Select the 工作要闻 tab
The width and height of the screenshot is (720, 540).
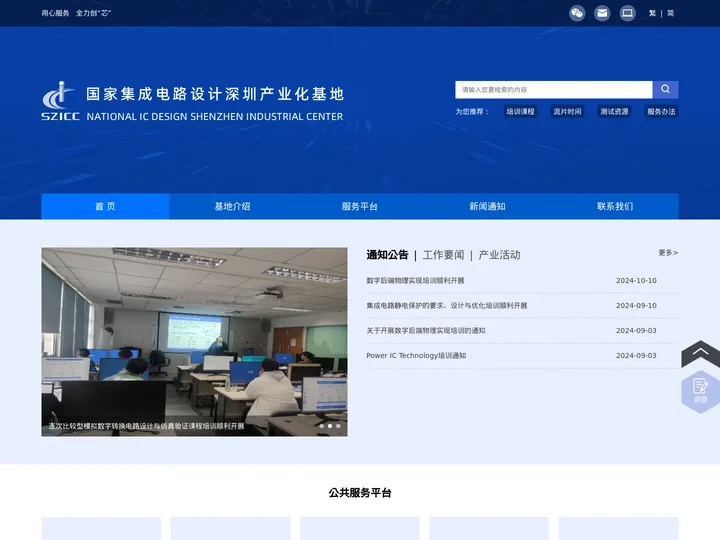point(443,255)
